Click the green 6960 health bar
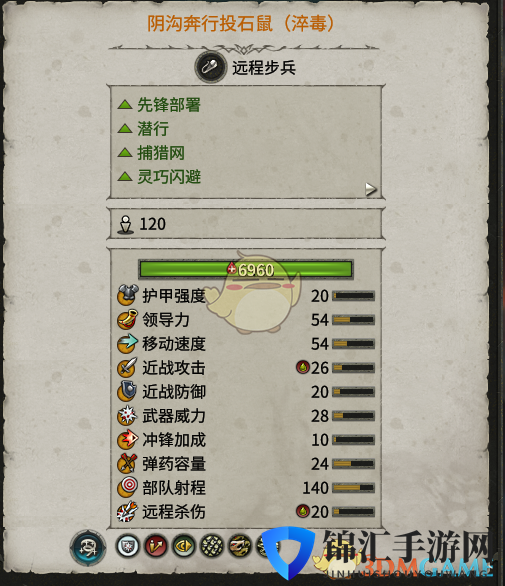This screenshot has width=505, height=586. click(246, 269)
